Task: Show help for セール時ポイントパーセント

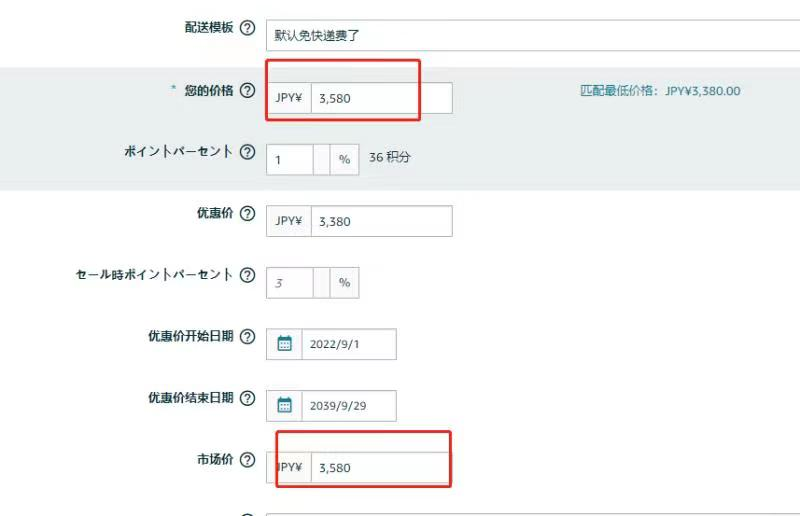Action: point(247,275)
